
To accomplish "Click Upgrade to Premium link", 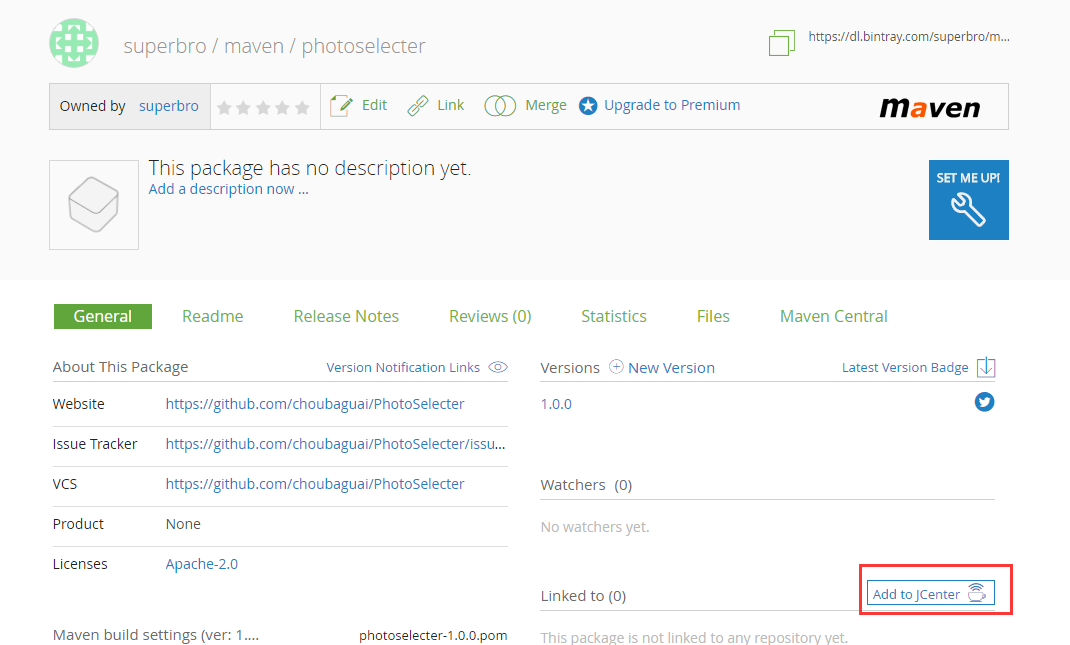I will tap(672, 105).
